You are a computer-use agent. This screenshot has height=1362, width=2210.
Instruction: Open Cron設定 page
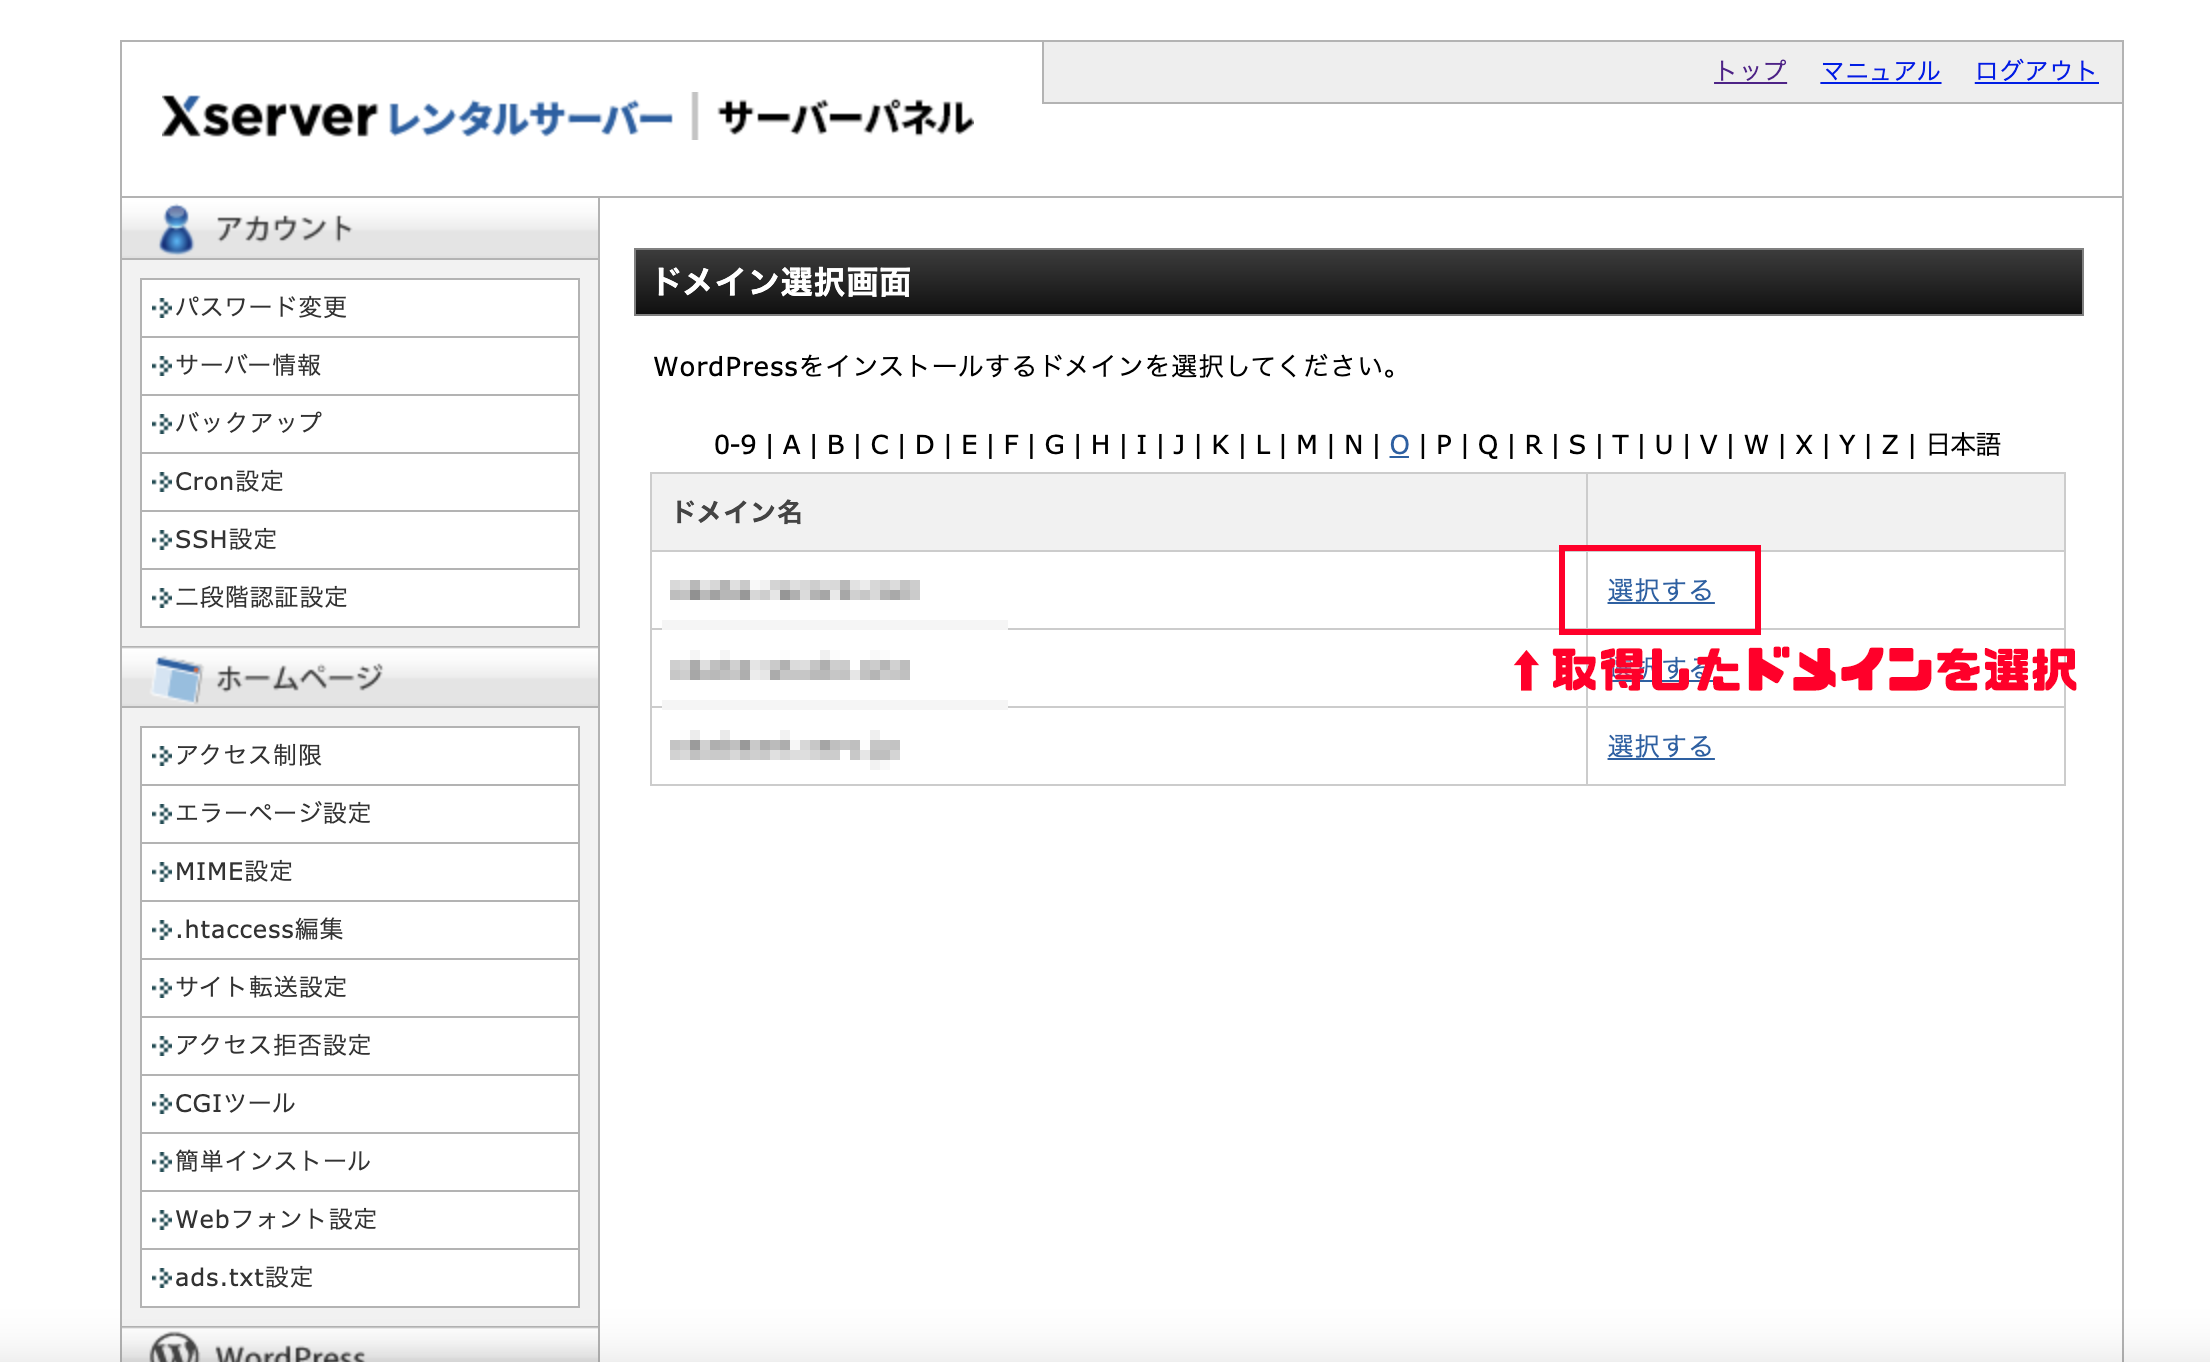229,481
